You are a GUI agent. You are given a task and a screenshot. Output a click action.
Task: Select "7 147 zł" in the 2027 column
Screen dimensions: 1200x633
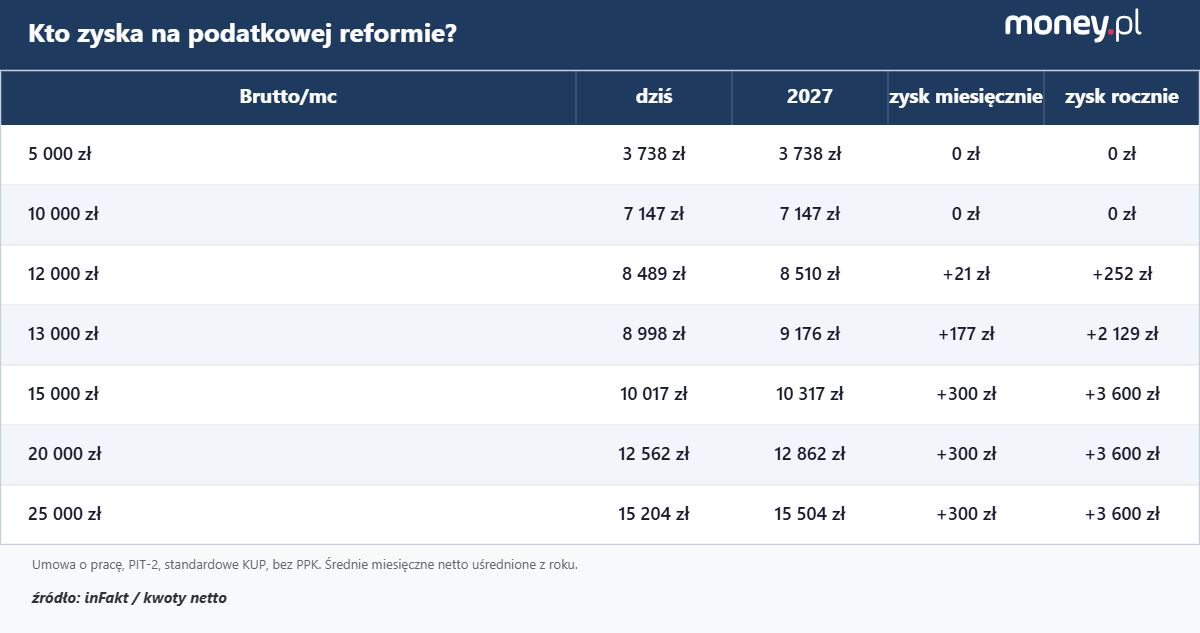pyautogui.click(x=810, y=214)
